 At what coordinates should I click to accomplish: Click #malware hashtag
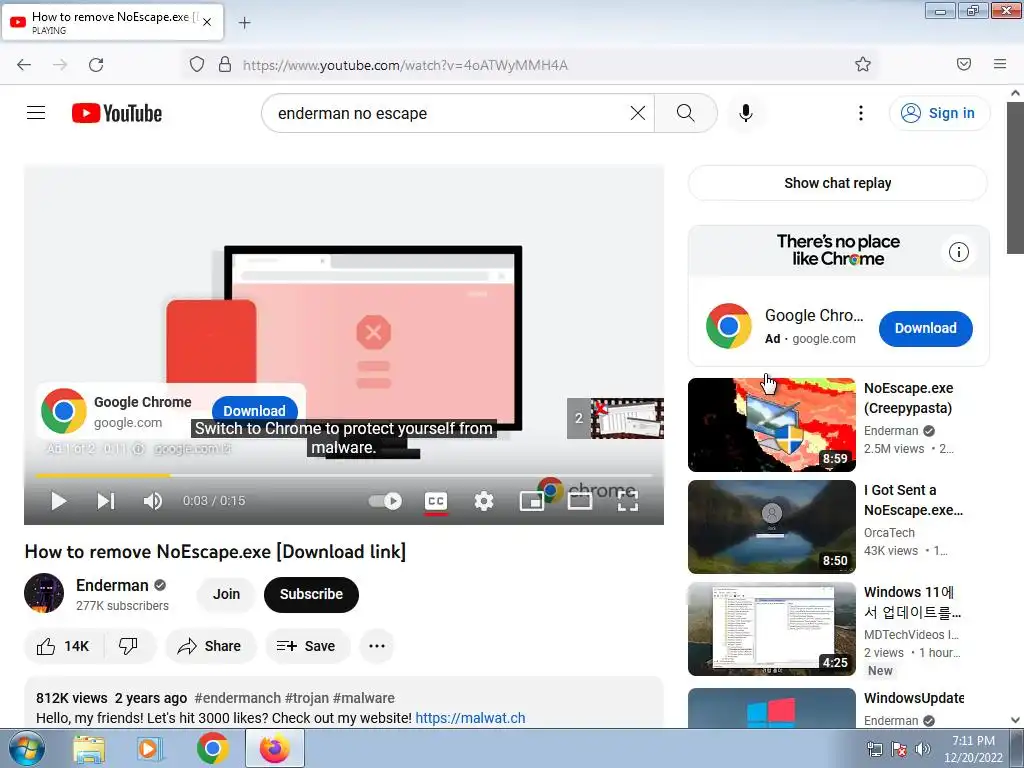363,698
